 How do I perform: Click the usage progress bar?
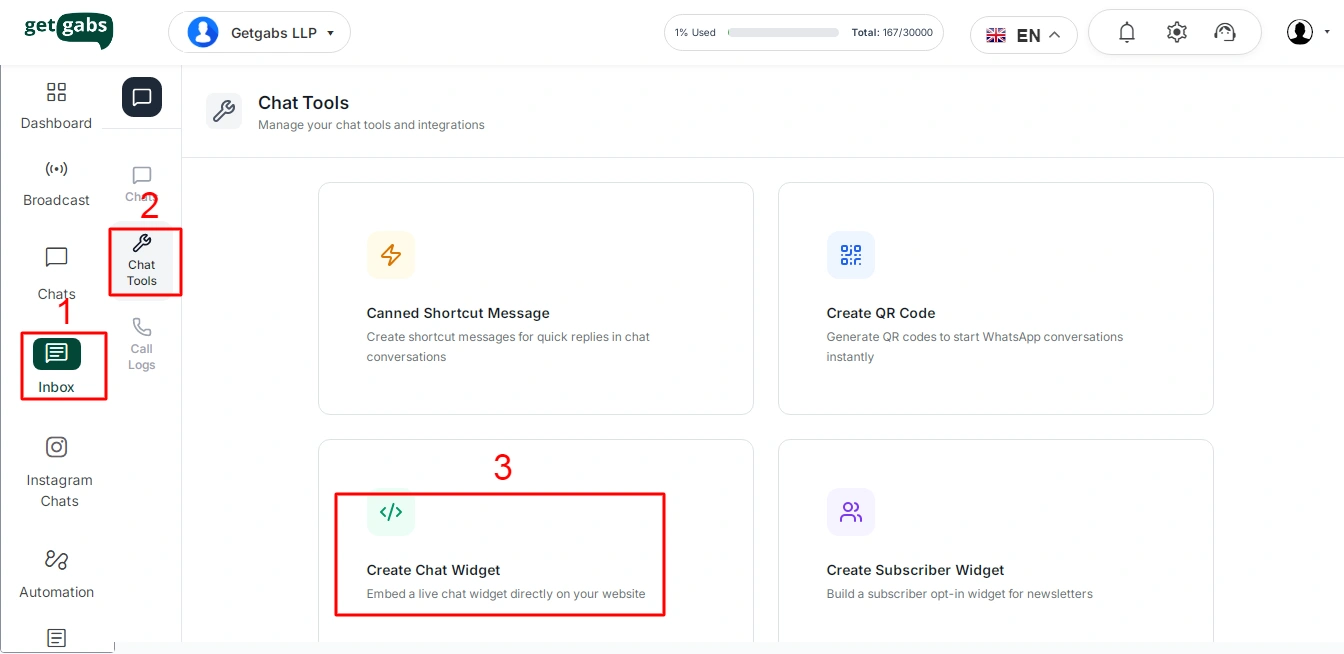[783, 33]
